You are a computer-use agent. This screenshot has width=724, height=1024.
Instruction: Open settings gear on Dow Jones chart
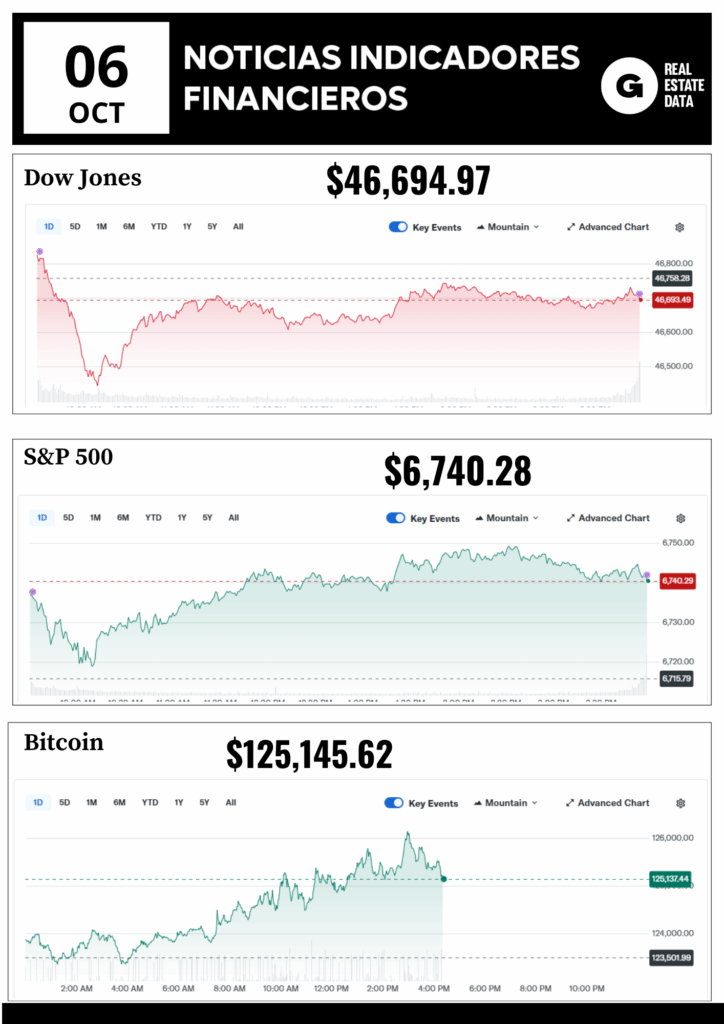click(680, 227)
